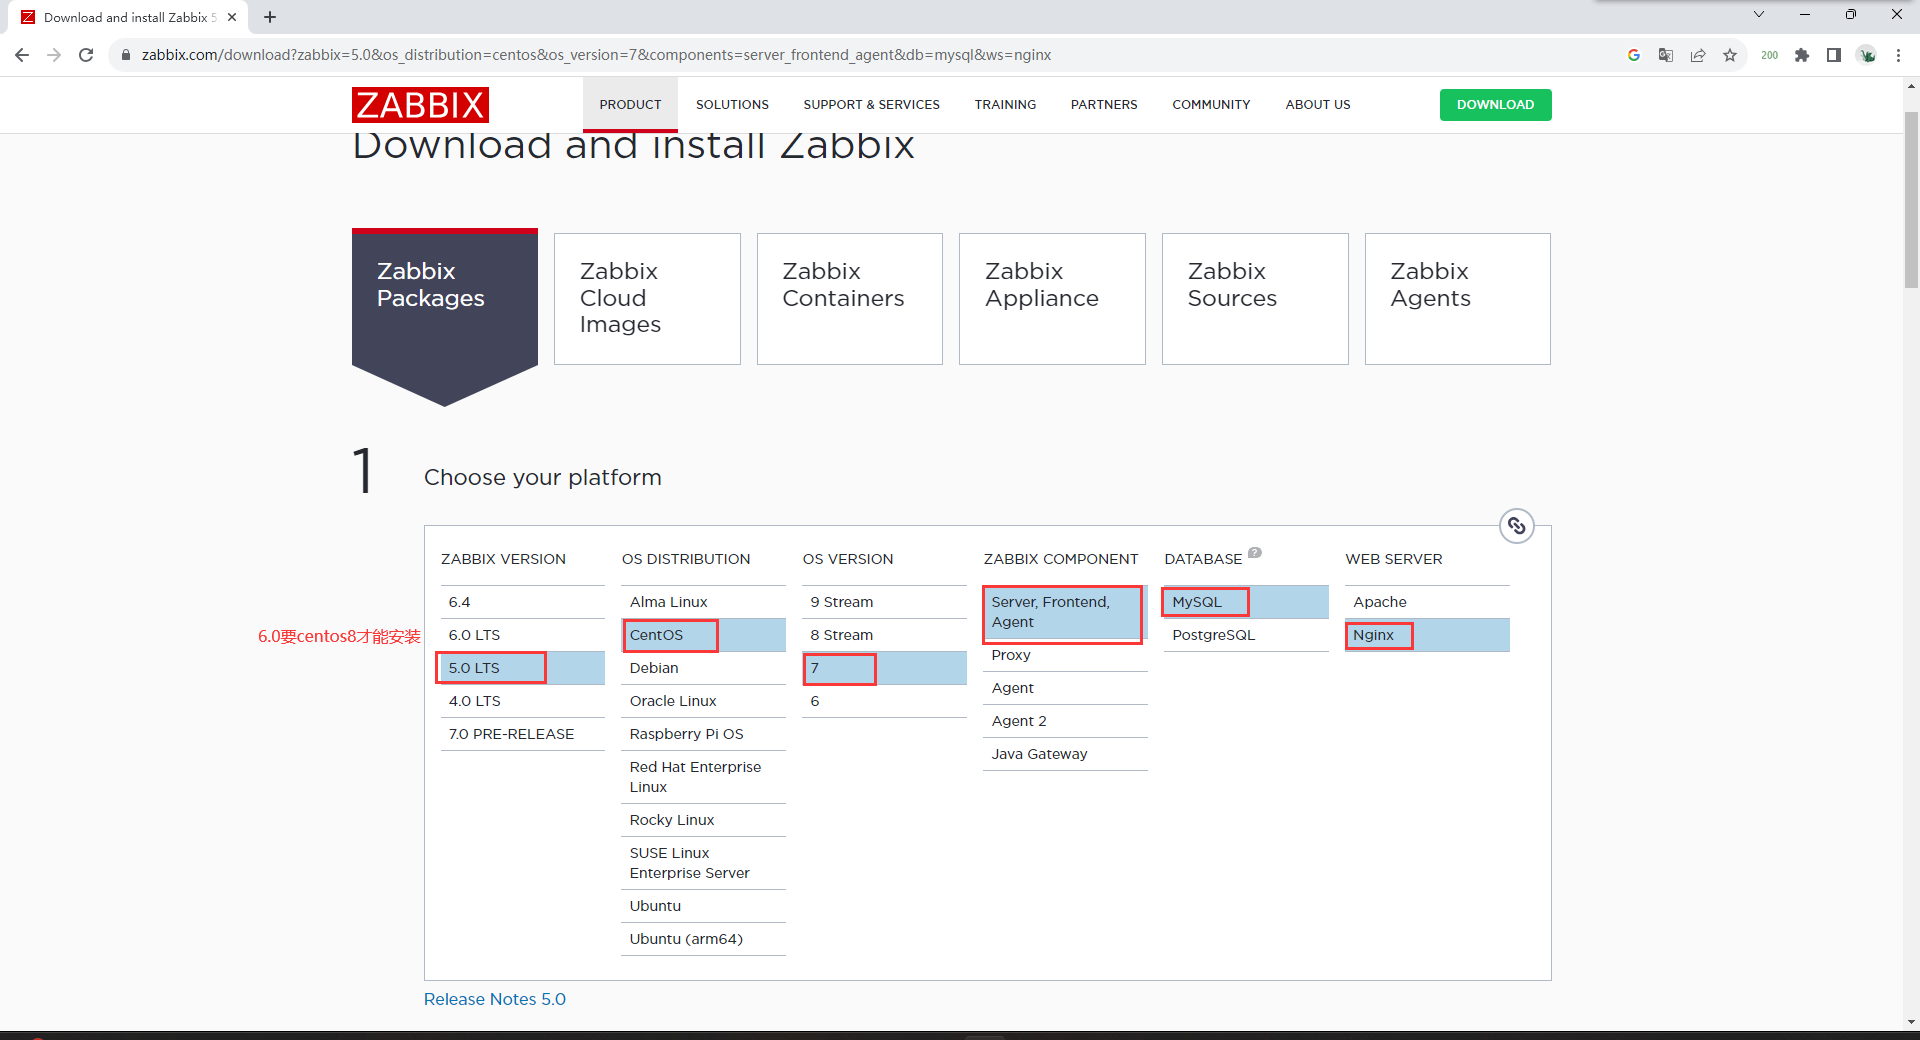Select Debian distribution

pos(703,668)
